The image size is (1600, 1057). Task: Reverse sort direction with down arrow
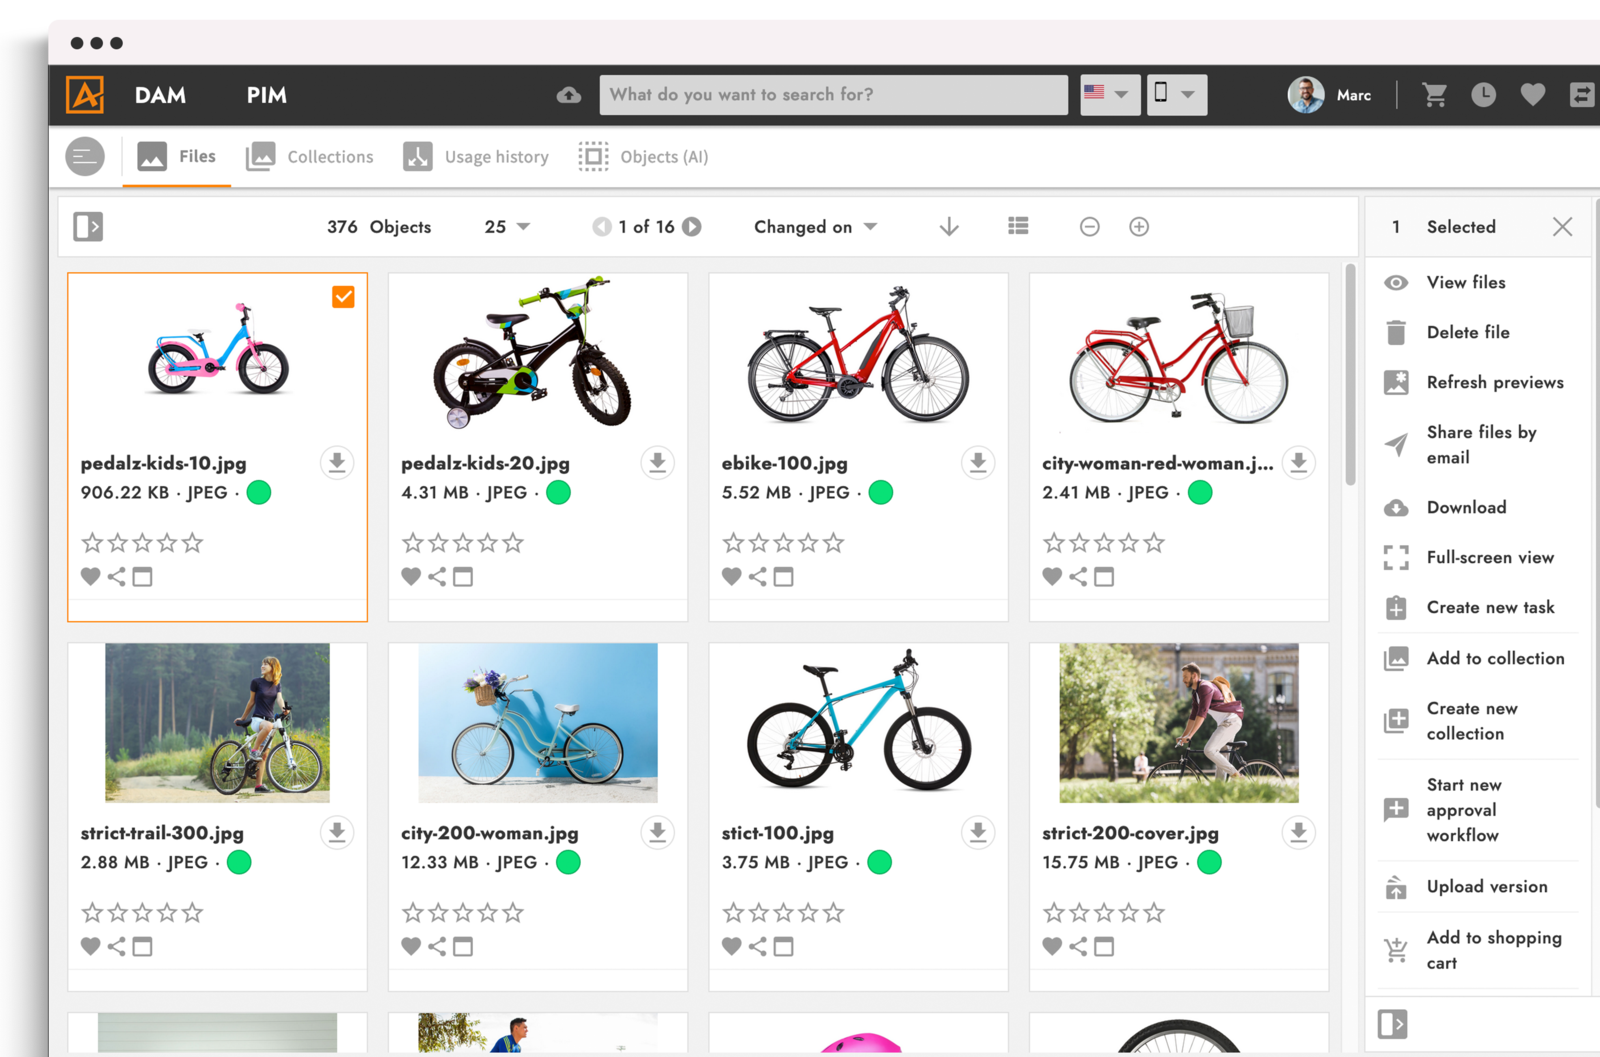[949, 227]
